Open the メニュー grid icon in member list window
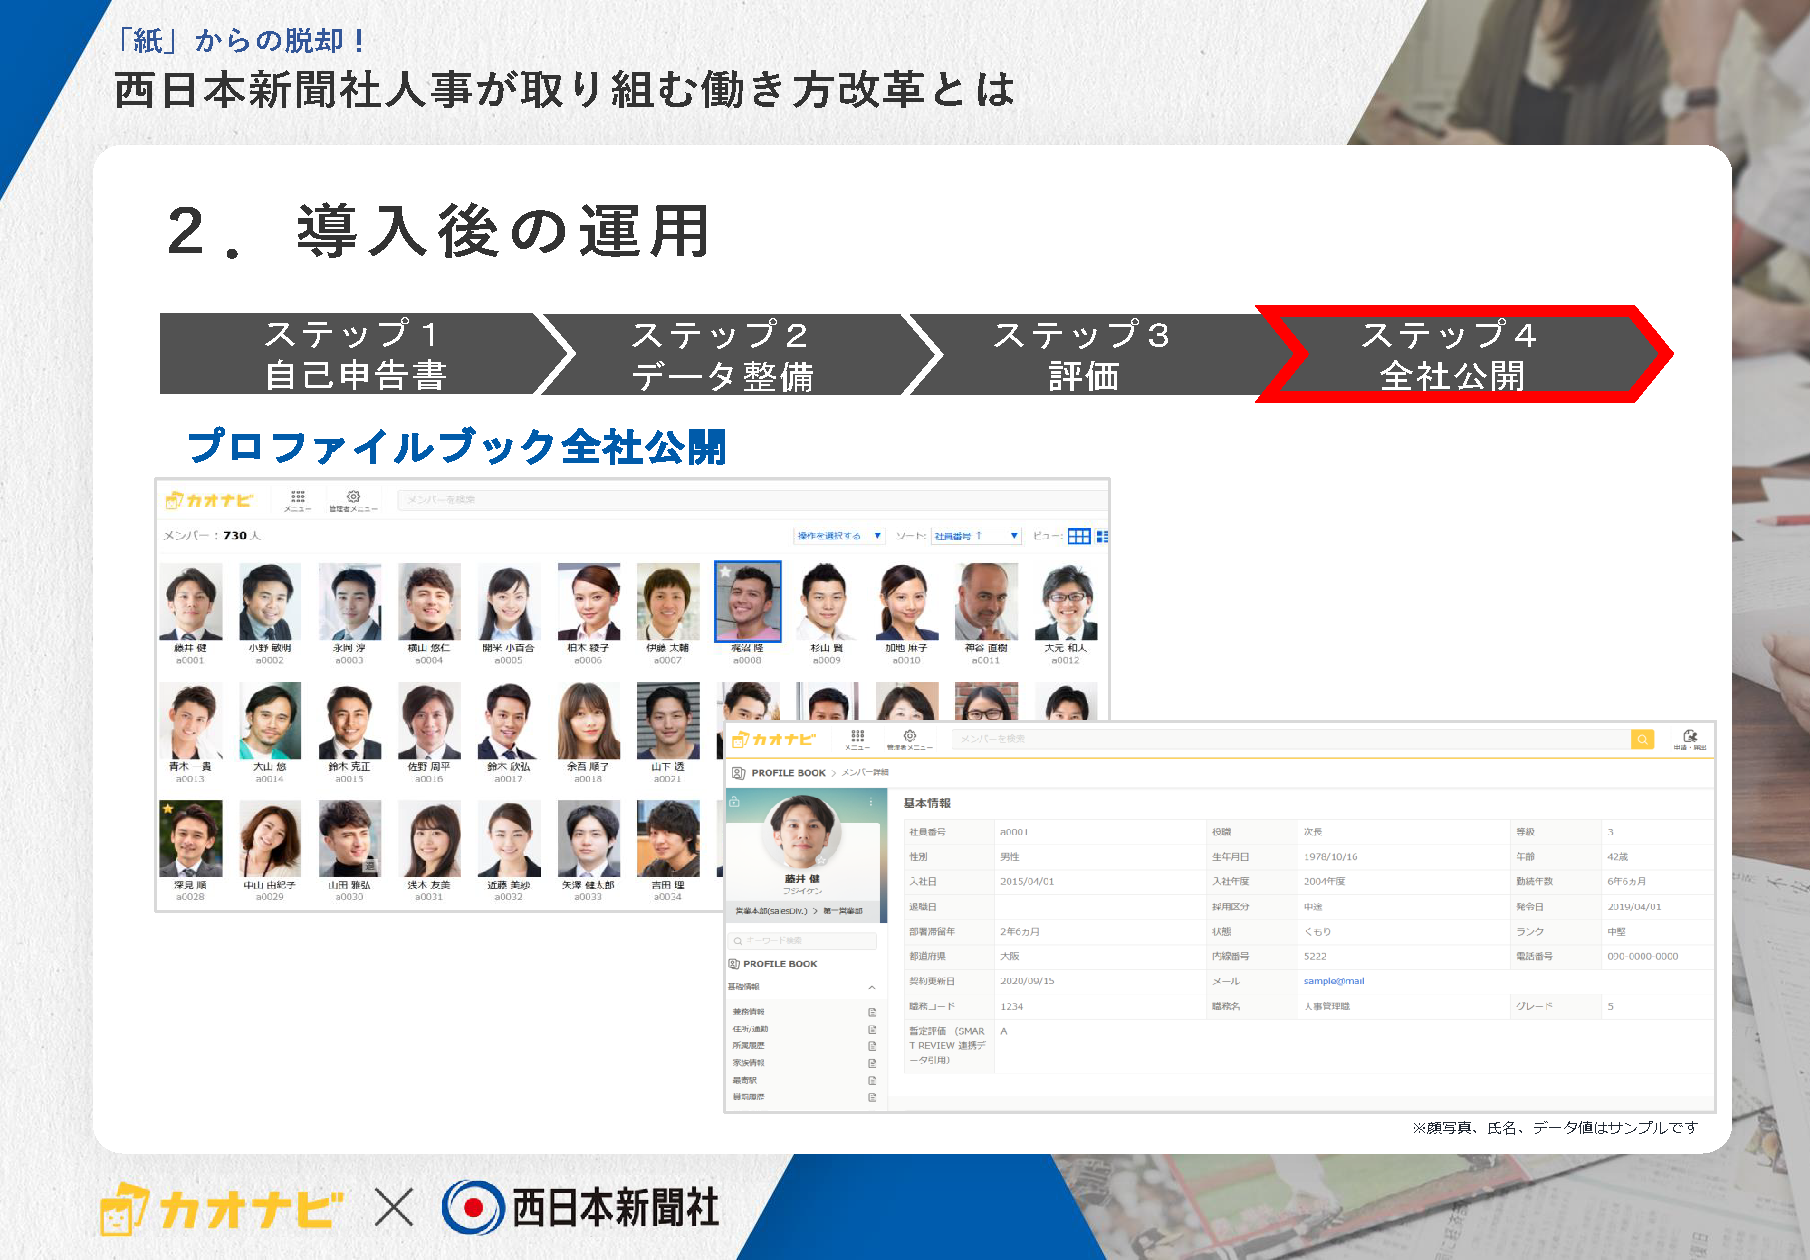The height and width of the screenshot is (1260, 1810). 297,496
